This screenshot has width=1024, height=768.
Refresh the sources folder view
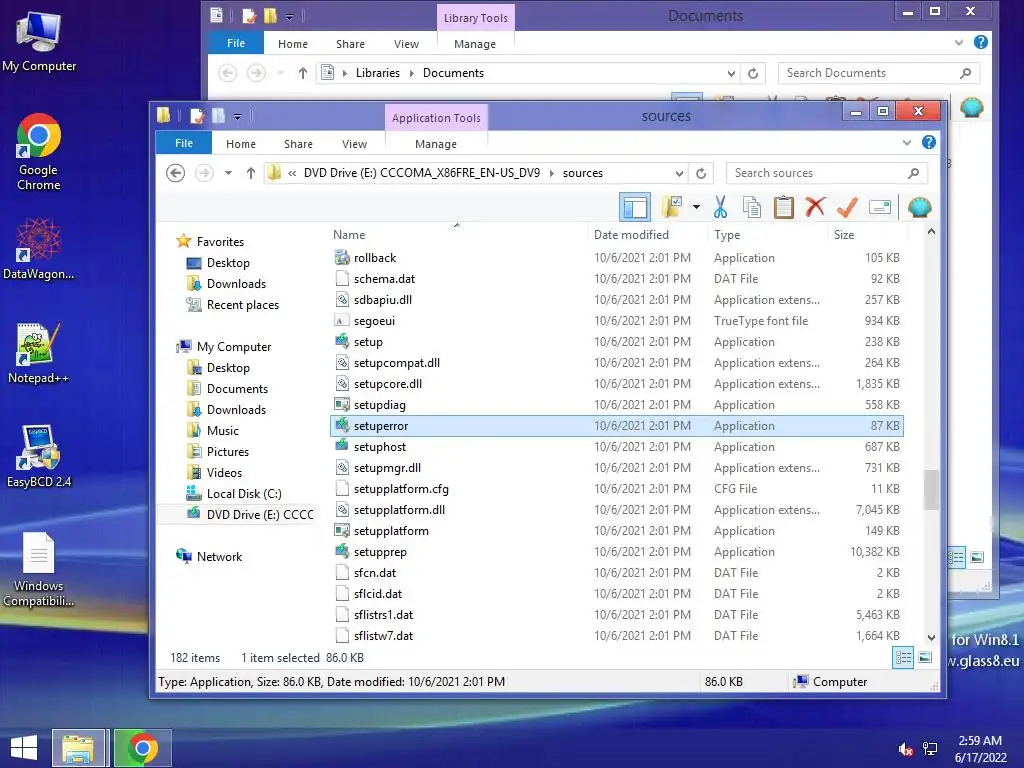point(701,174)
